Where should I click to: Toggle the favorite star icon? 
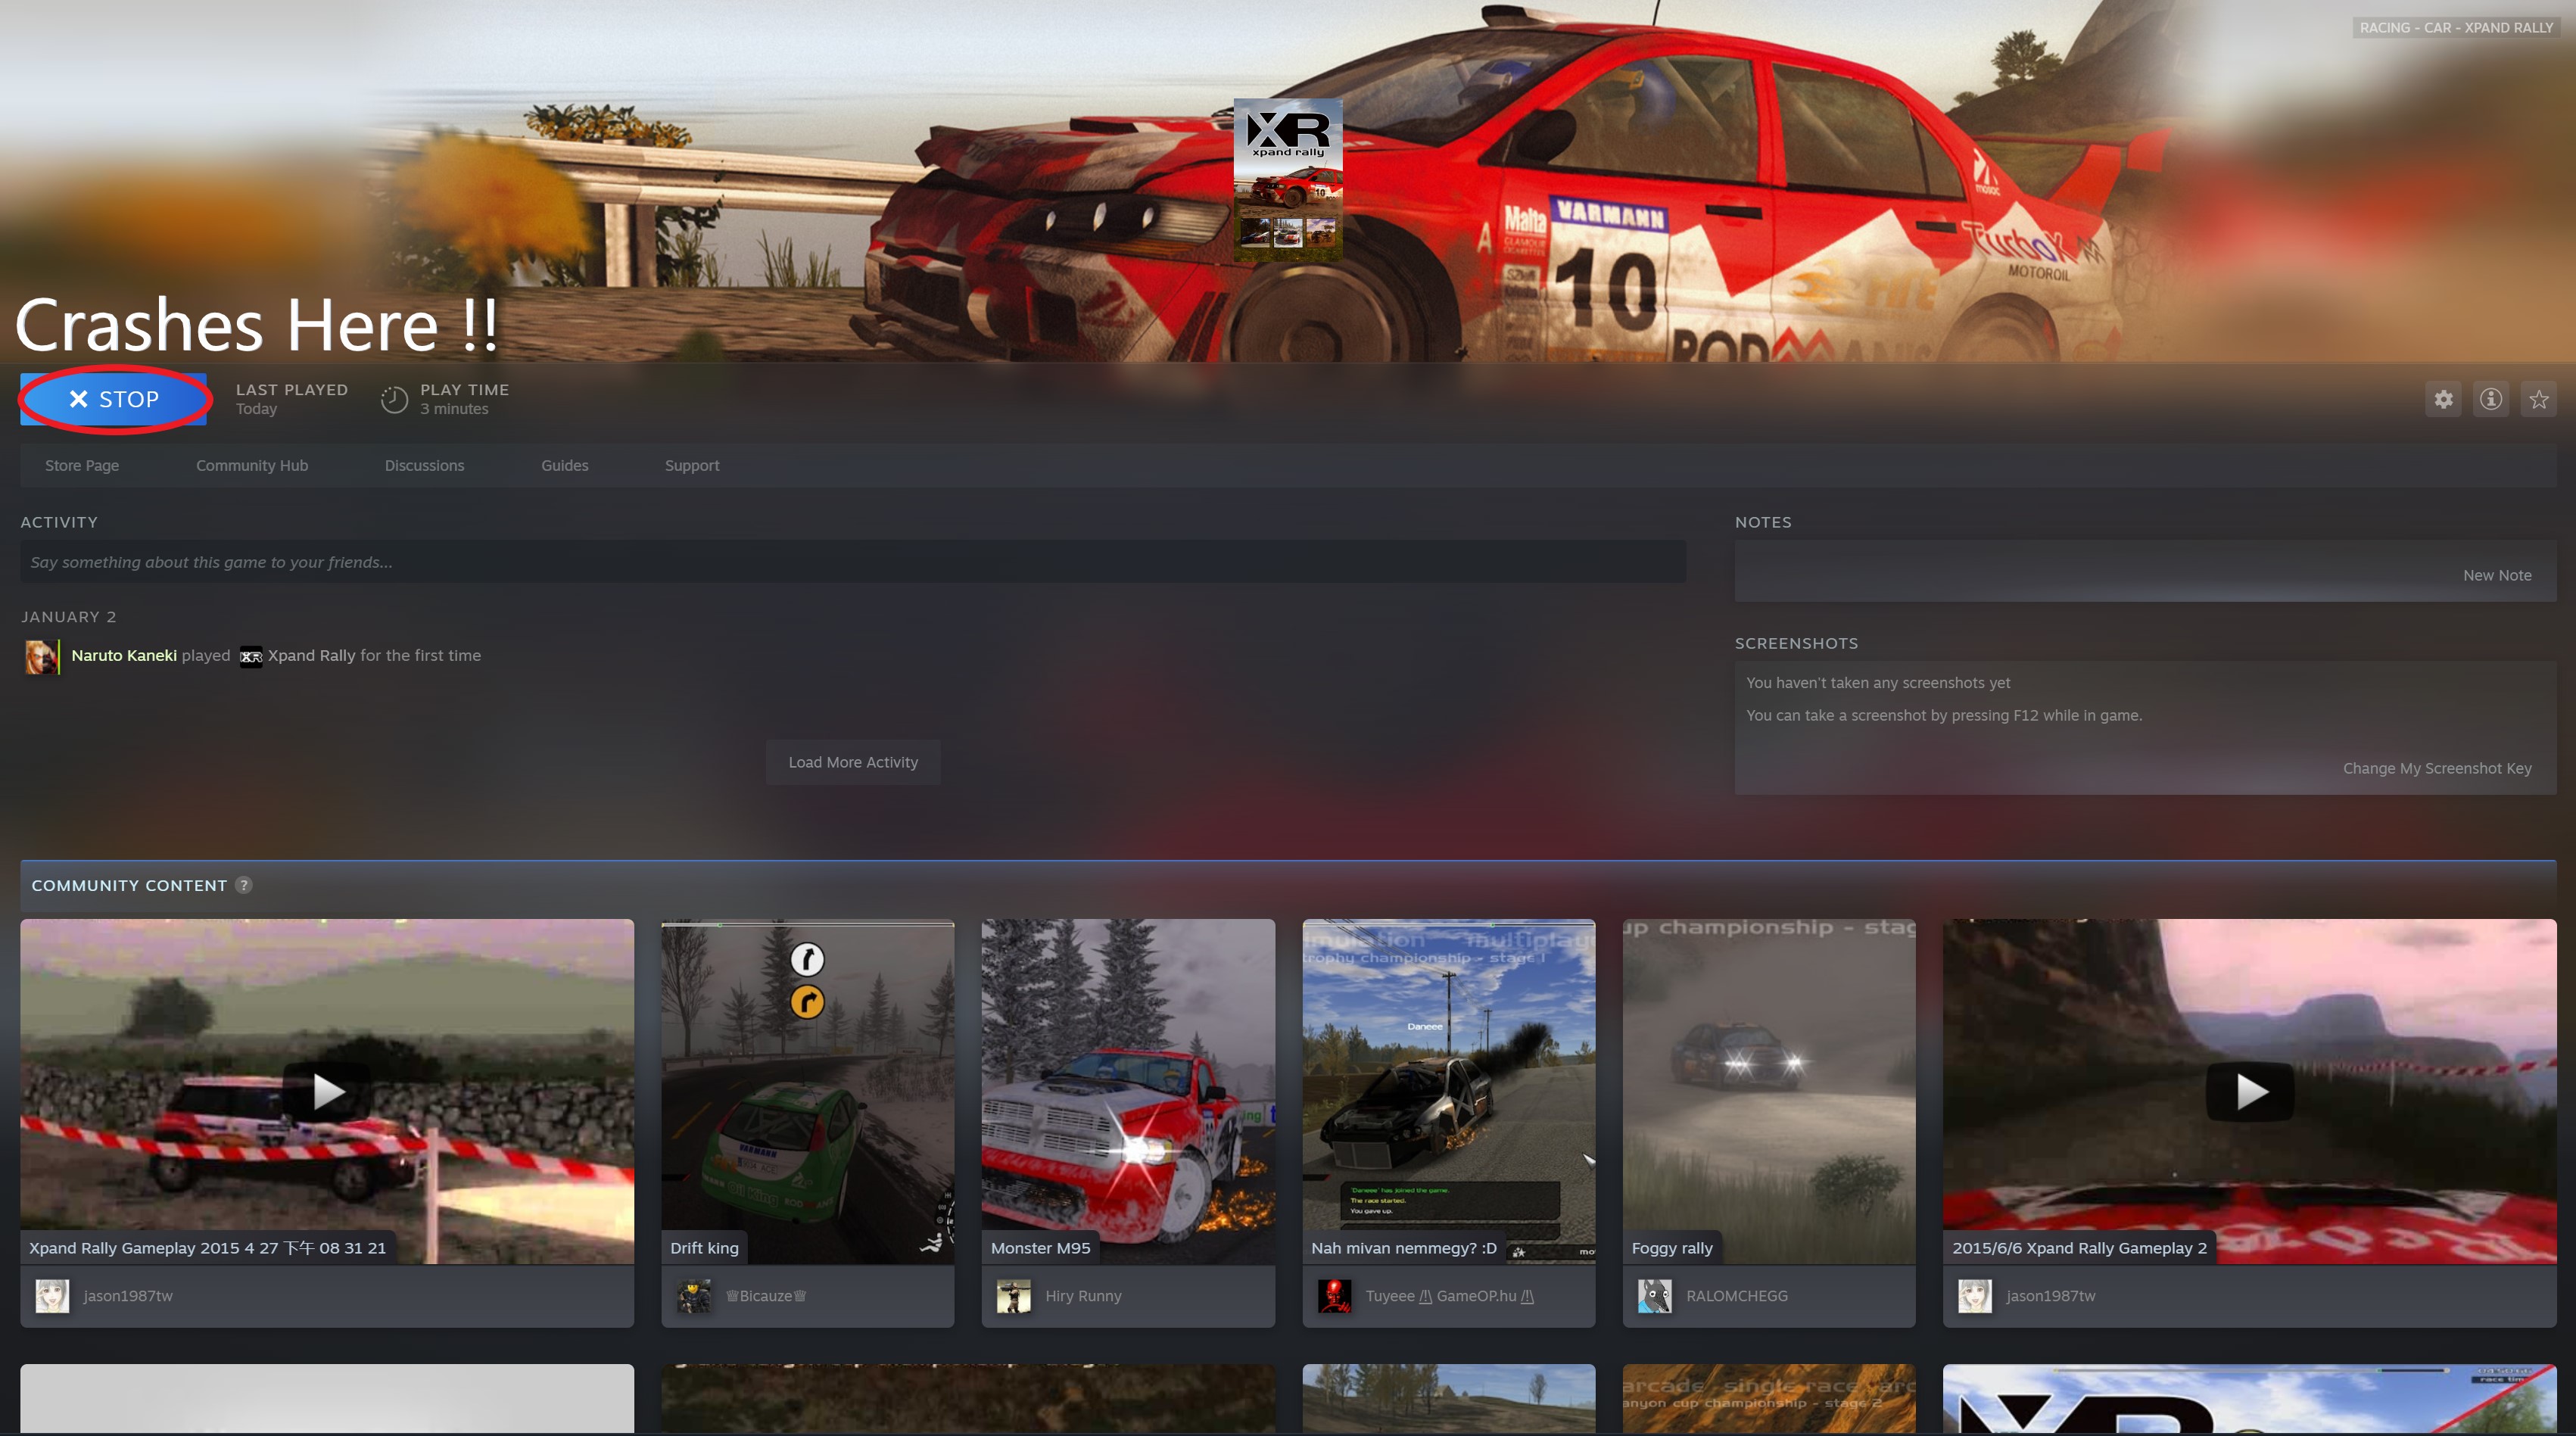[2538, 400]
